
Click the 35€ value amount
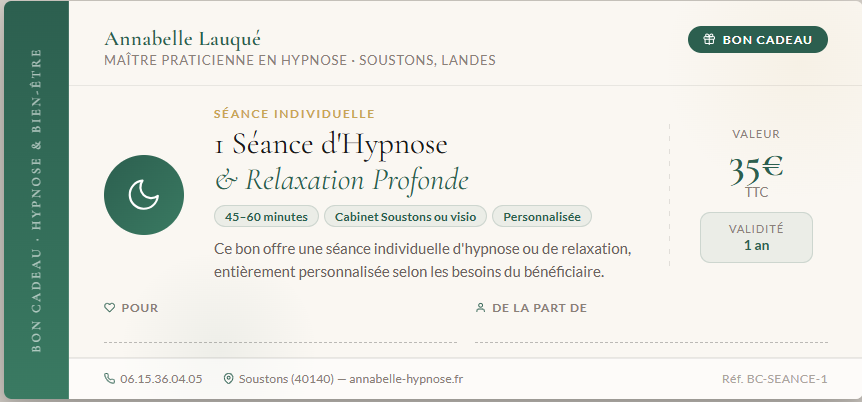(756, 166)
